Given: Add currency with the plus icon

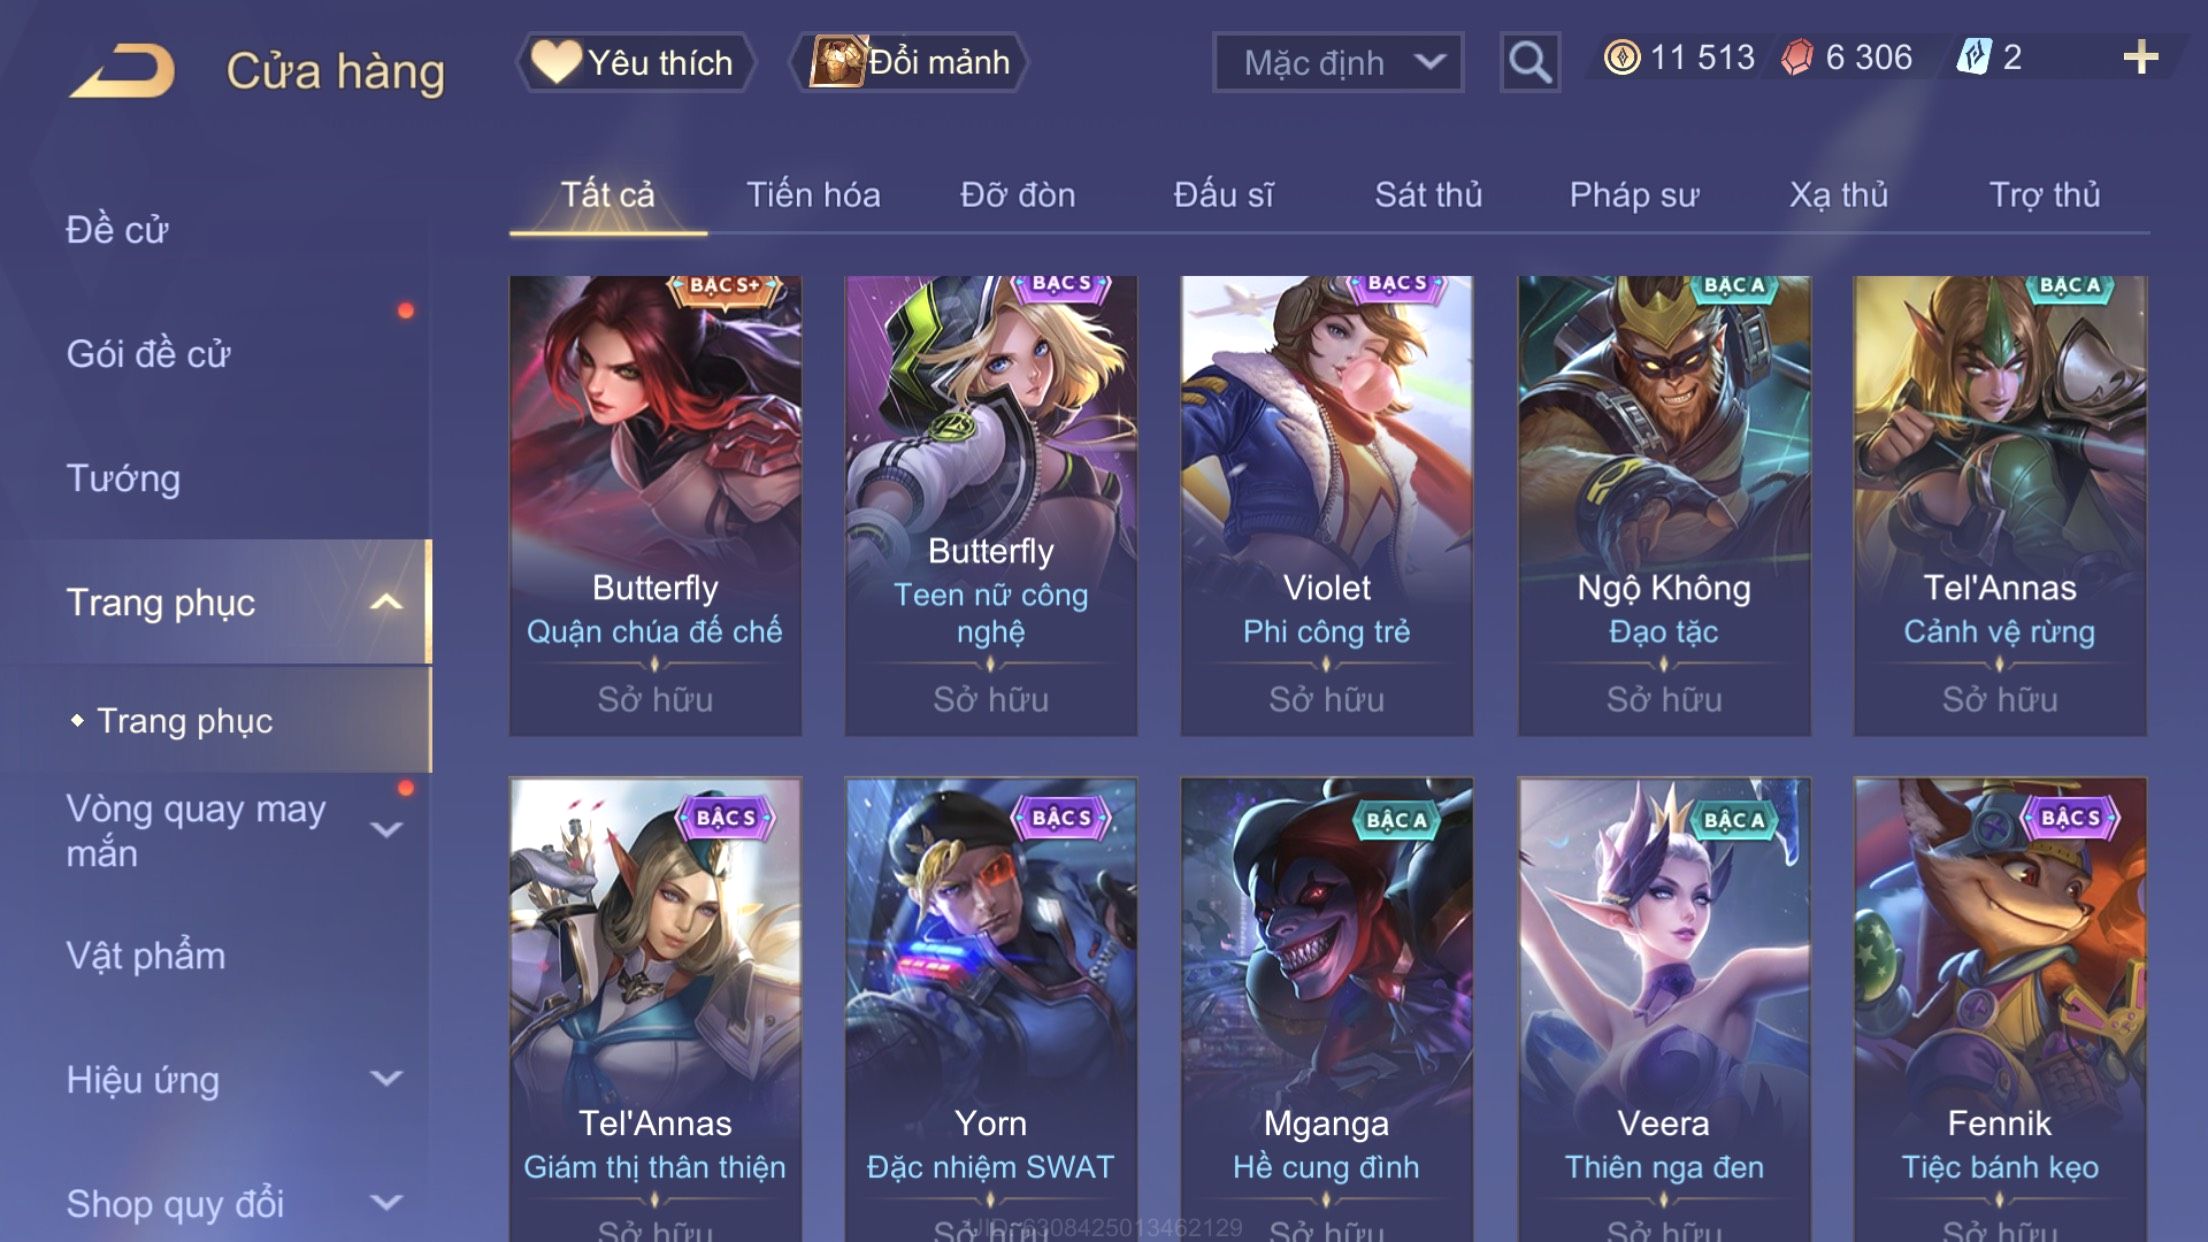Looking at the screenshot, I should coord(2140,58).
